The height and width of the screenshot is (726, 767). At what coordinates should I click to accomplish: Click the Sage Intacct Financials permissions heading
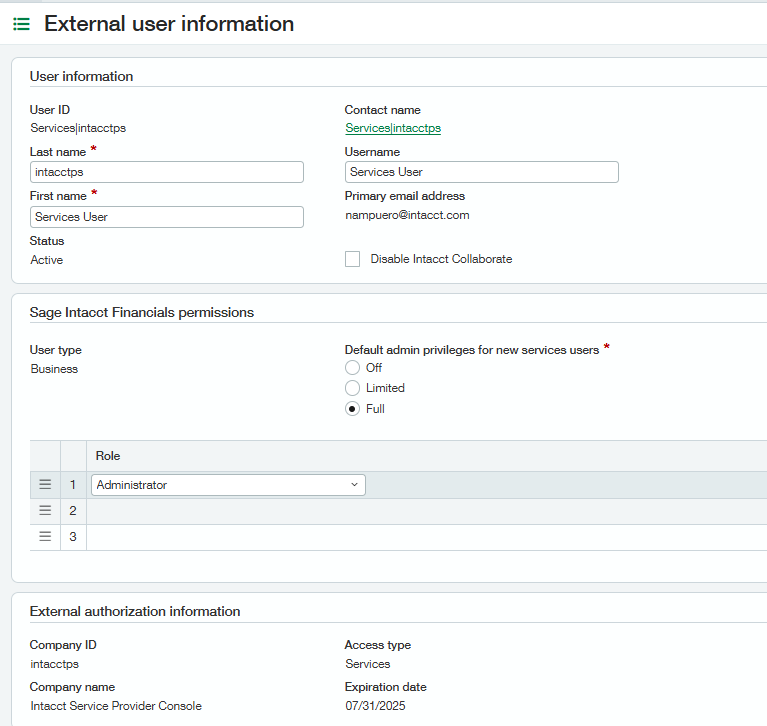tap(141, 312)
